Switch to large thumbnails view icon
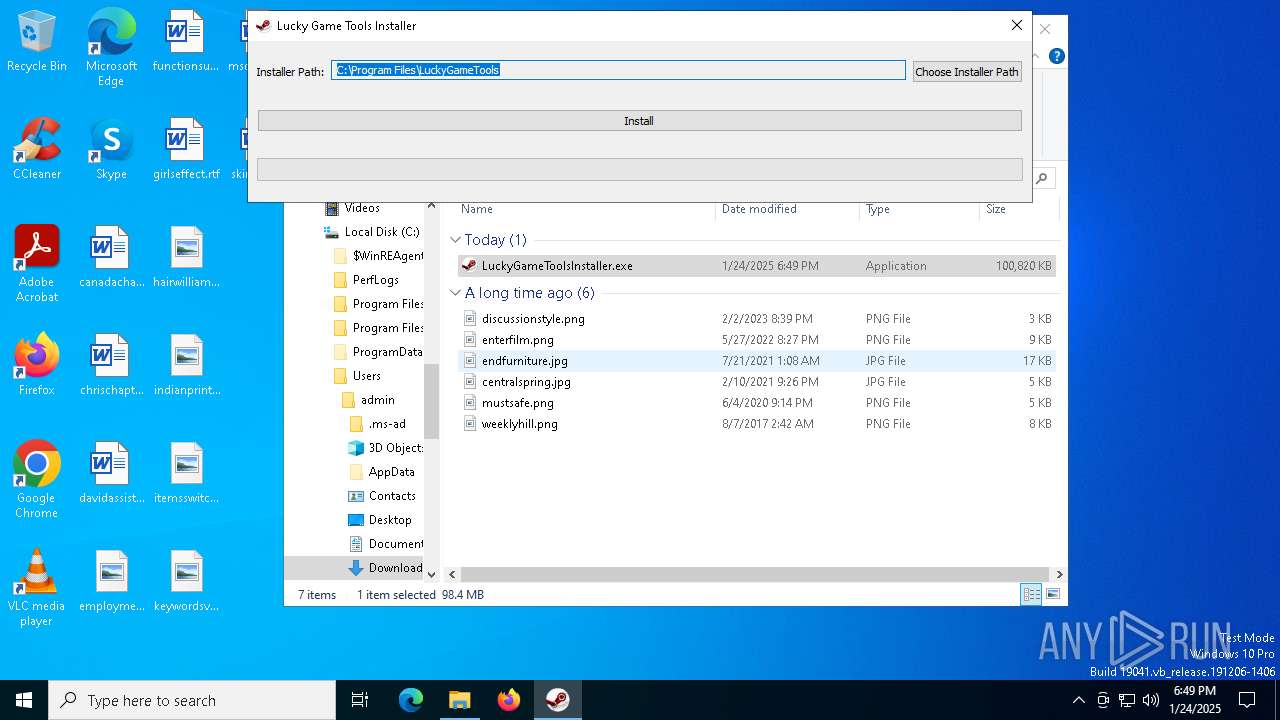The height and width of the screenshot is (720, 1280). [1052, 595]
